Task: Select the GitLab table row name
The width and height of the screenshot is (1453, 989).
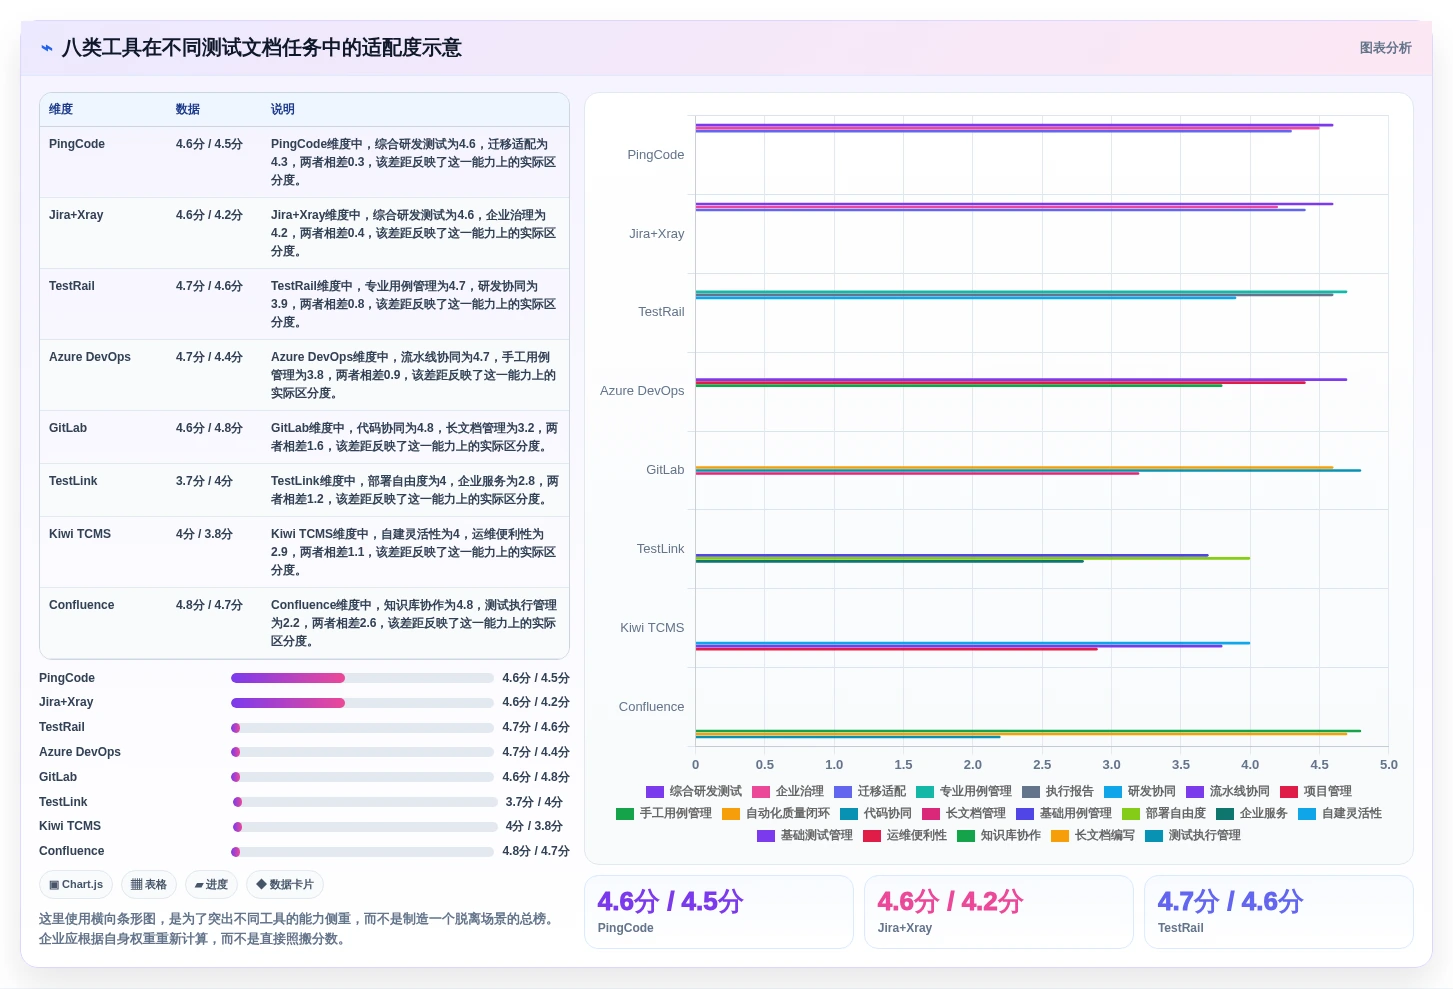Action: point(68,428)
